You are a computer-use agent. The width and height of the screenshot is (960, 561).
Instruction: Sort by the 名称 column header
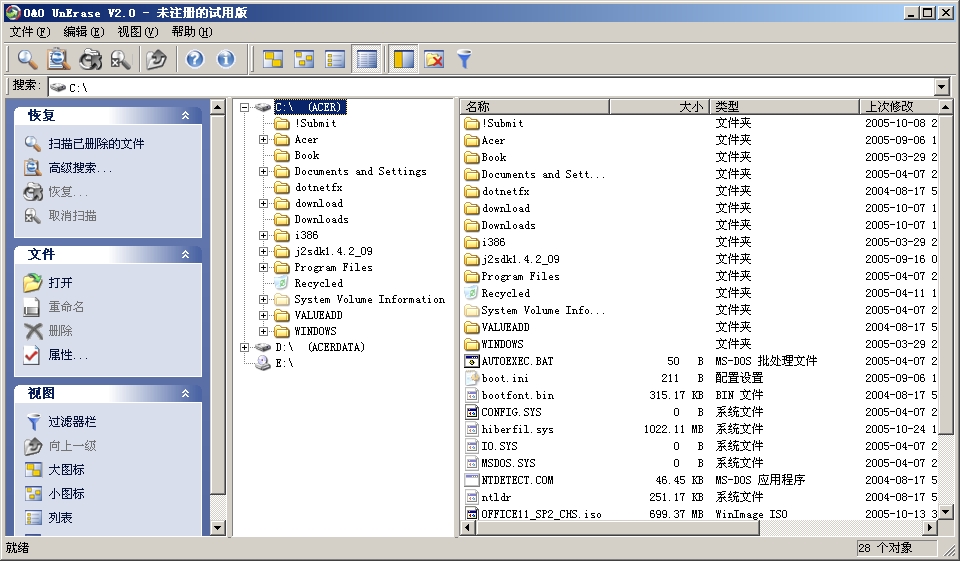point(535,107)
